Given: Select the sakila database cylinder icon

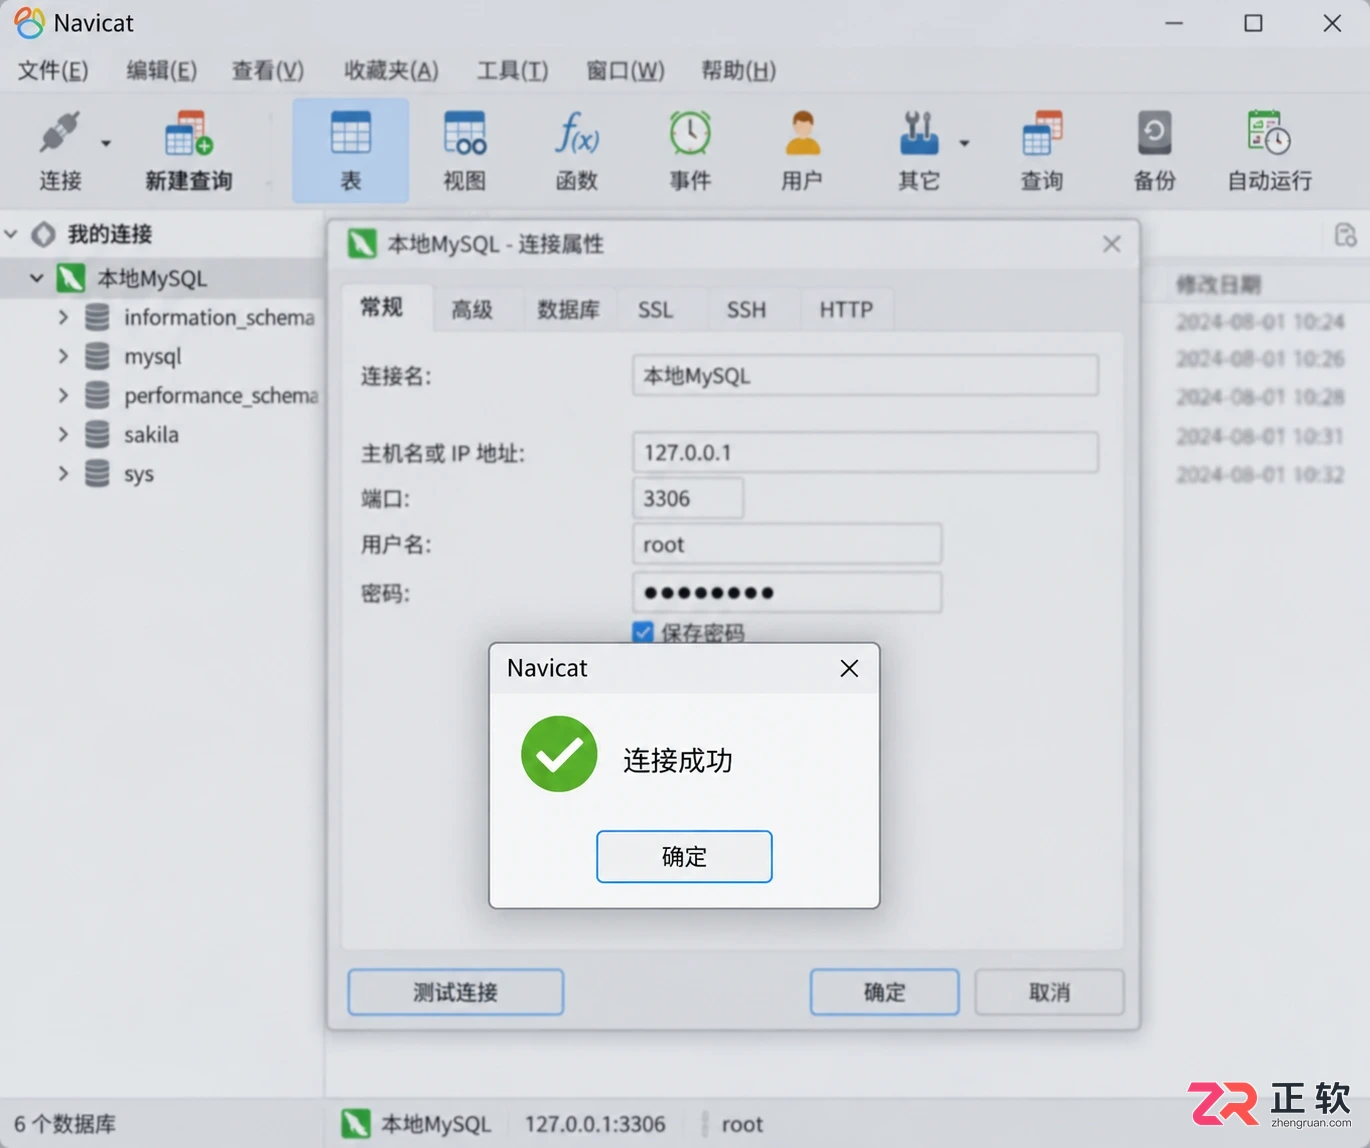Looking at the screenshot, I should (x=97, y=434).
